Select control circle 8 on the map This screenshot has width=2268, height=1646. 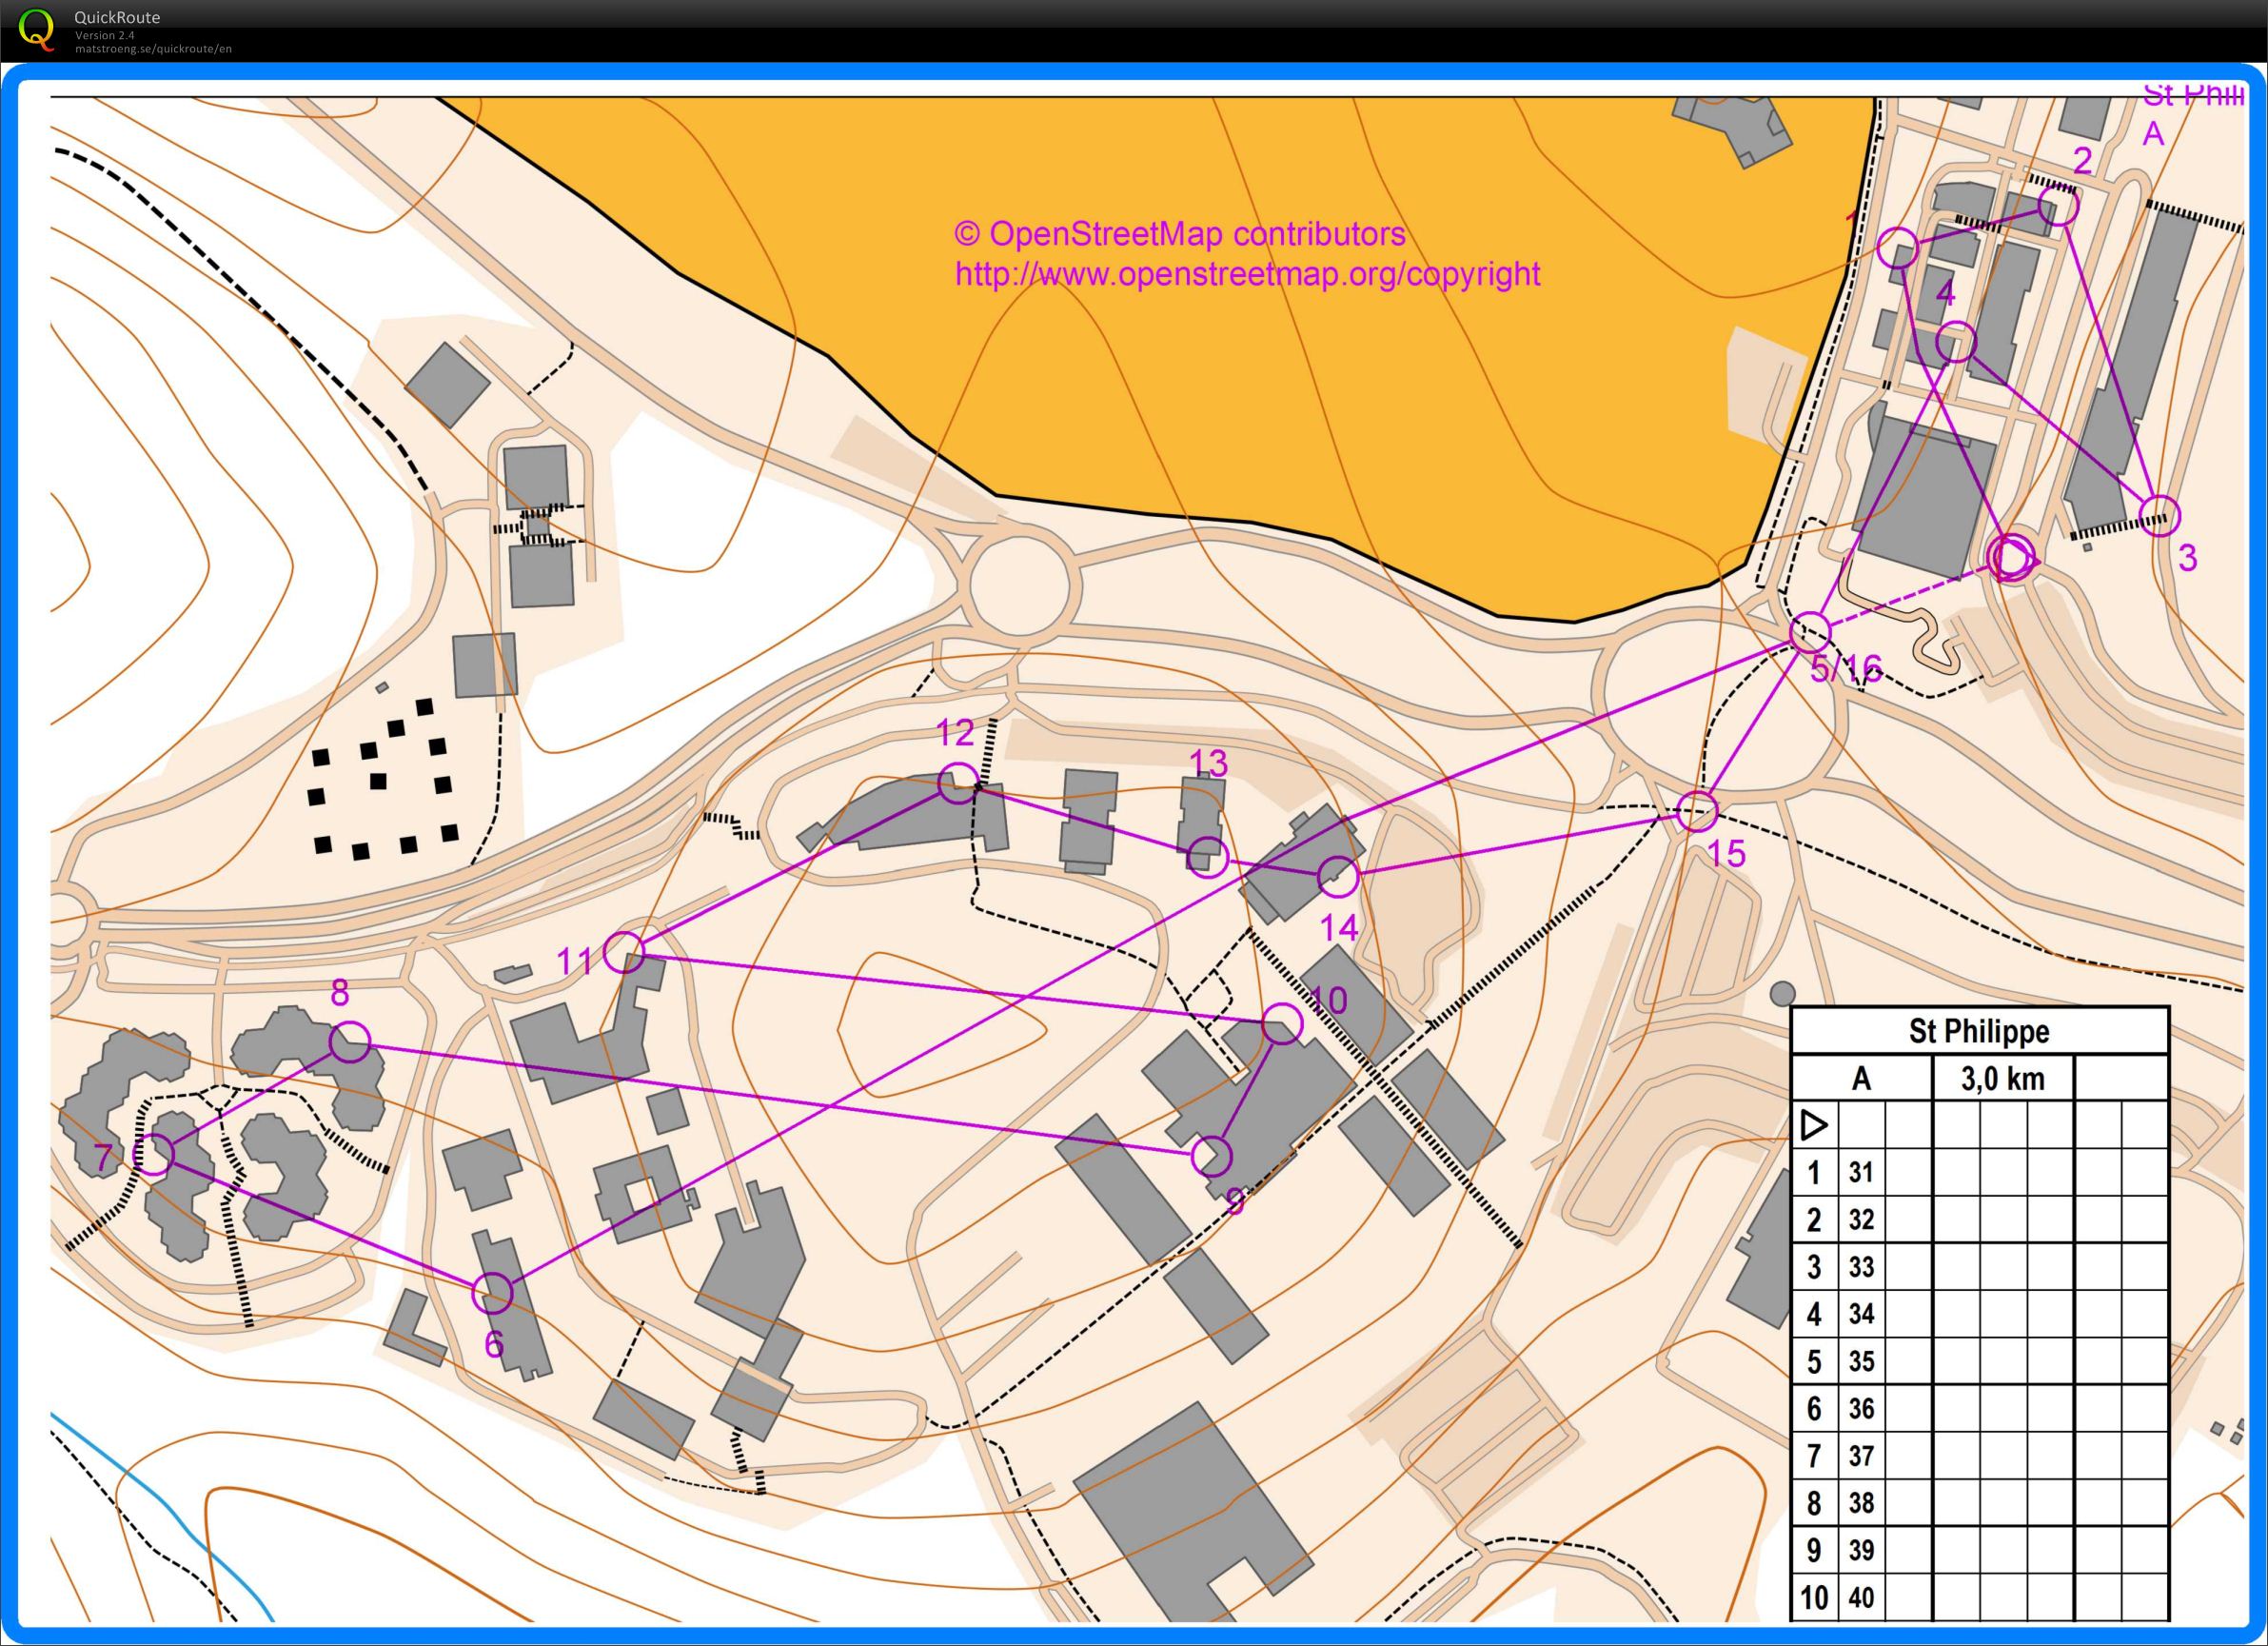click(350, 1042)
